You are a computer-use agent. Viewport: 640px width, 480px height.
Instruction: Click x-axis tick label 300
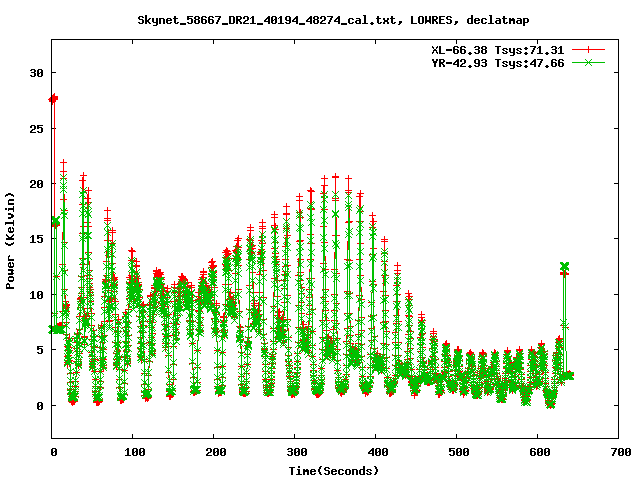(x=296, y=452)
